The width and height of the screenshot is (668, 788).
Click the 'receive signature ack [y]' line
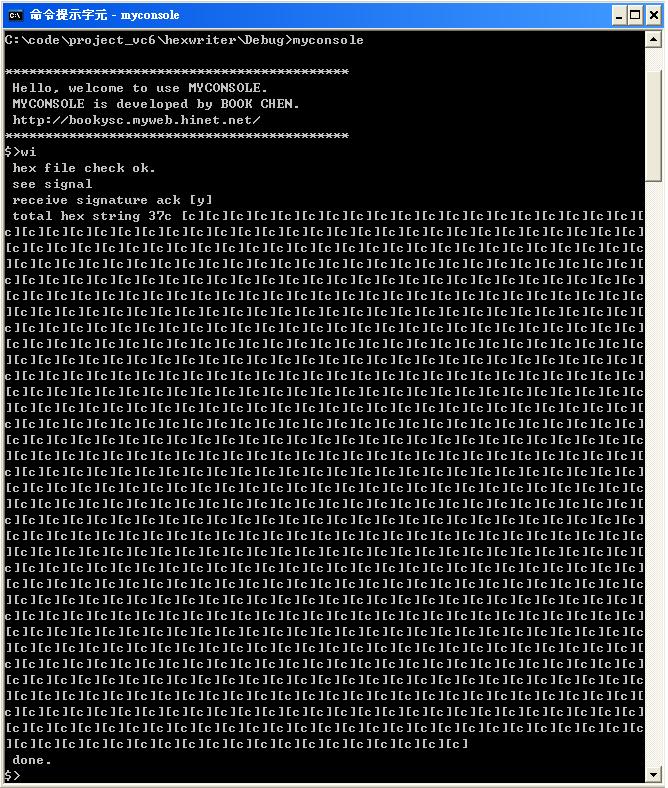coord(112,200)
